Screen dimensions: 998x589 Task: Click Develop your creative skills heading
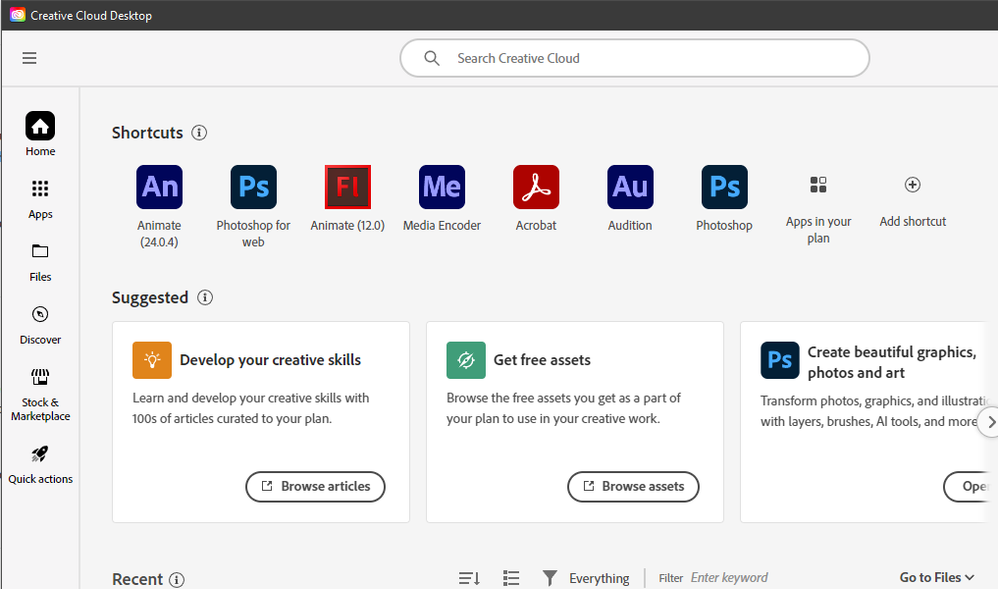click(271, 360)
